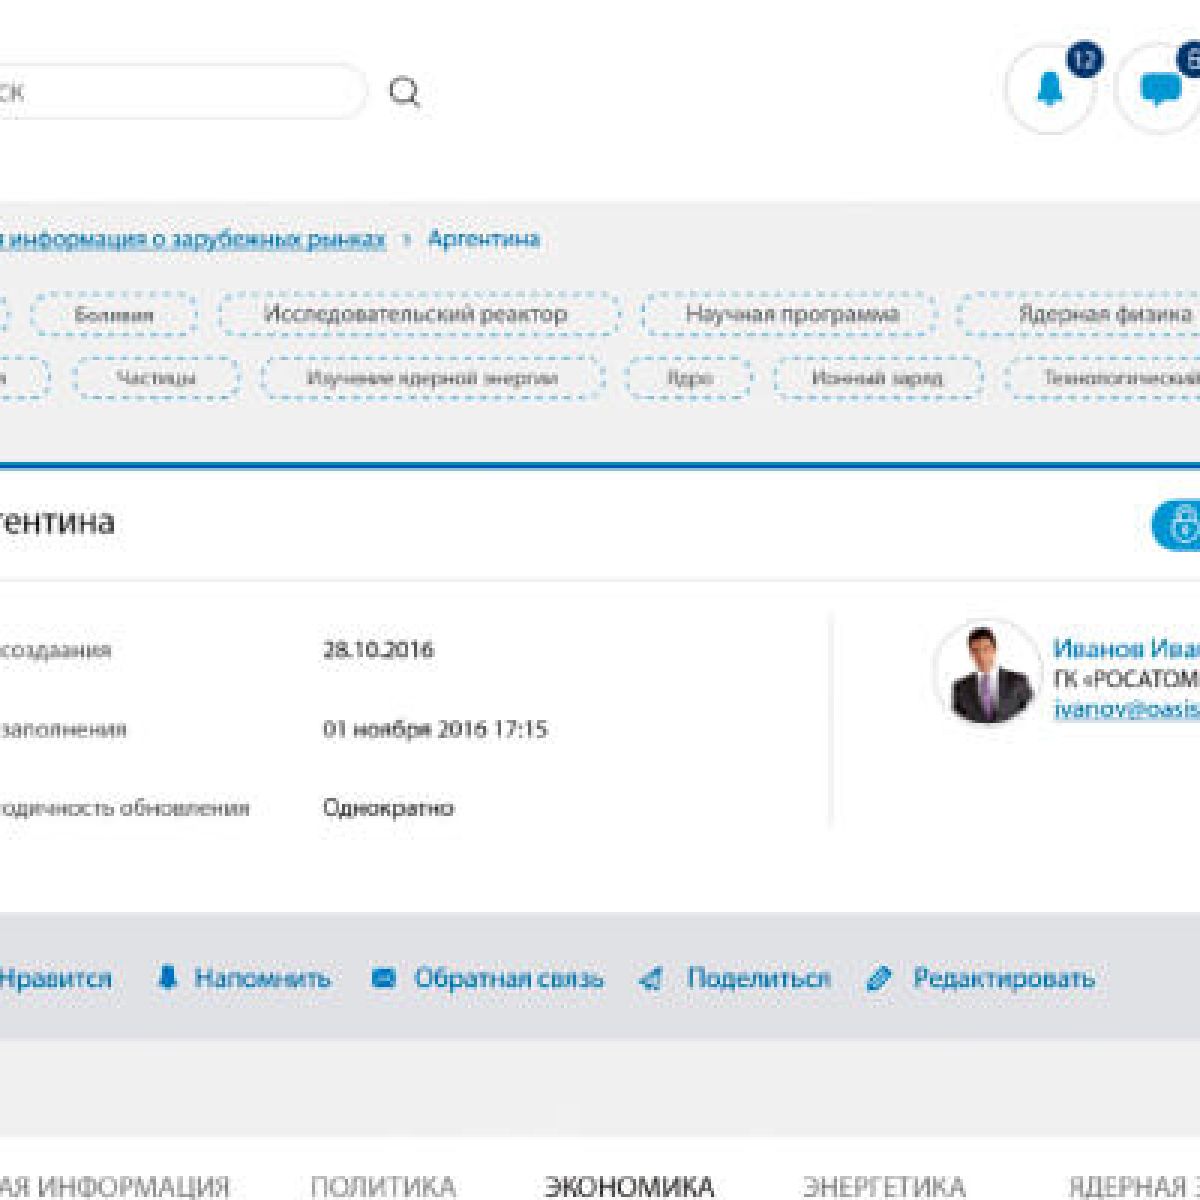Open the author's profile photo
The image size is (1200, 1200).
coord(986,671)
